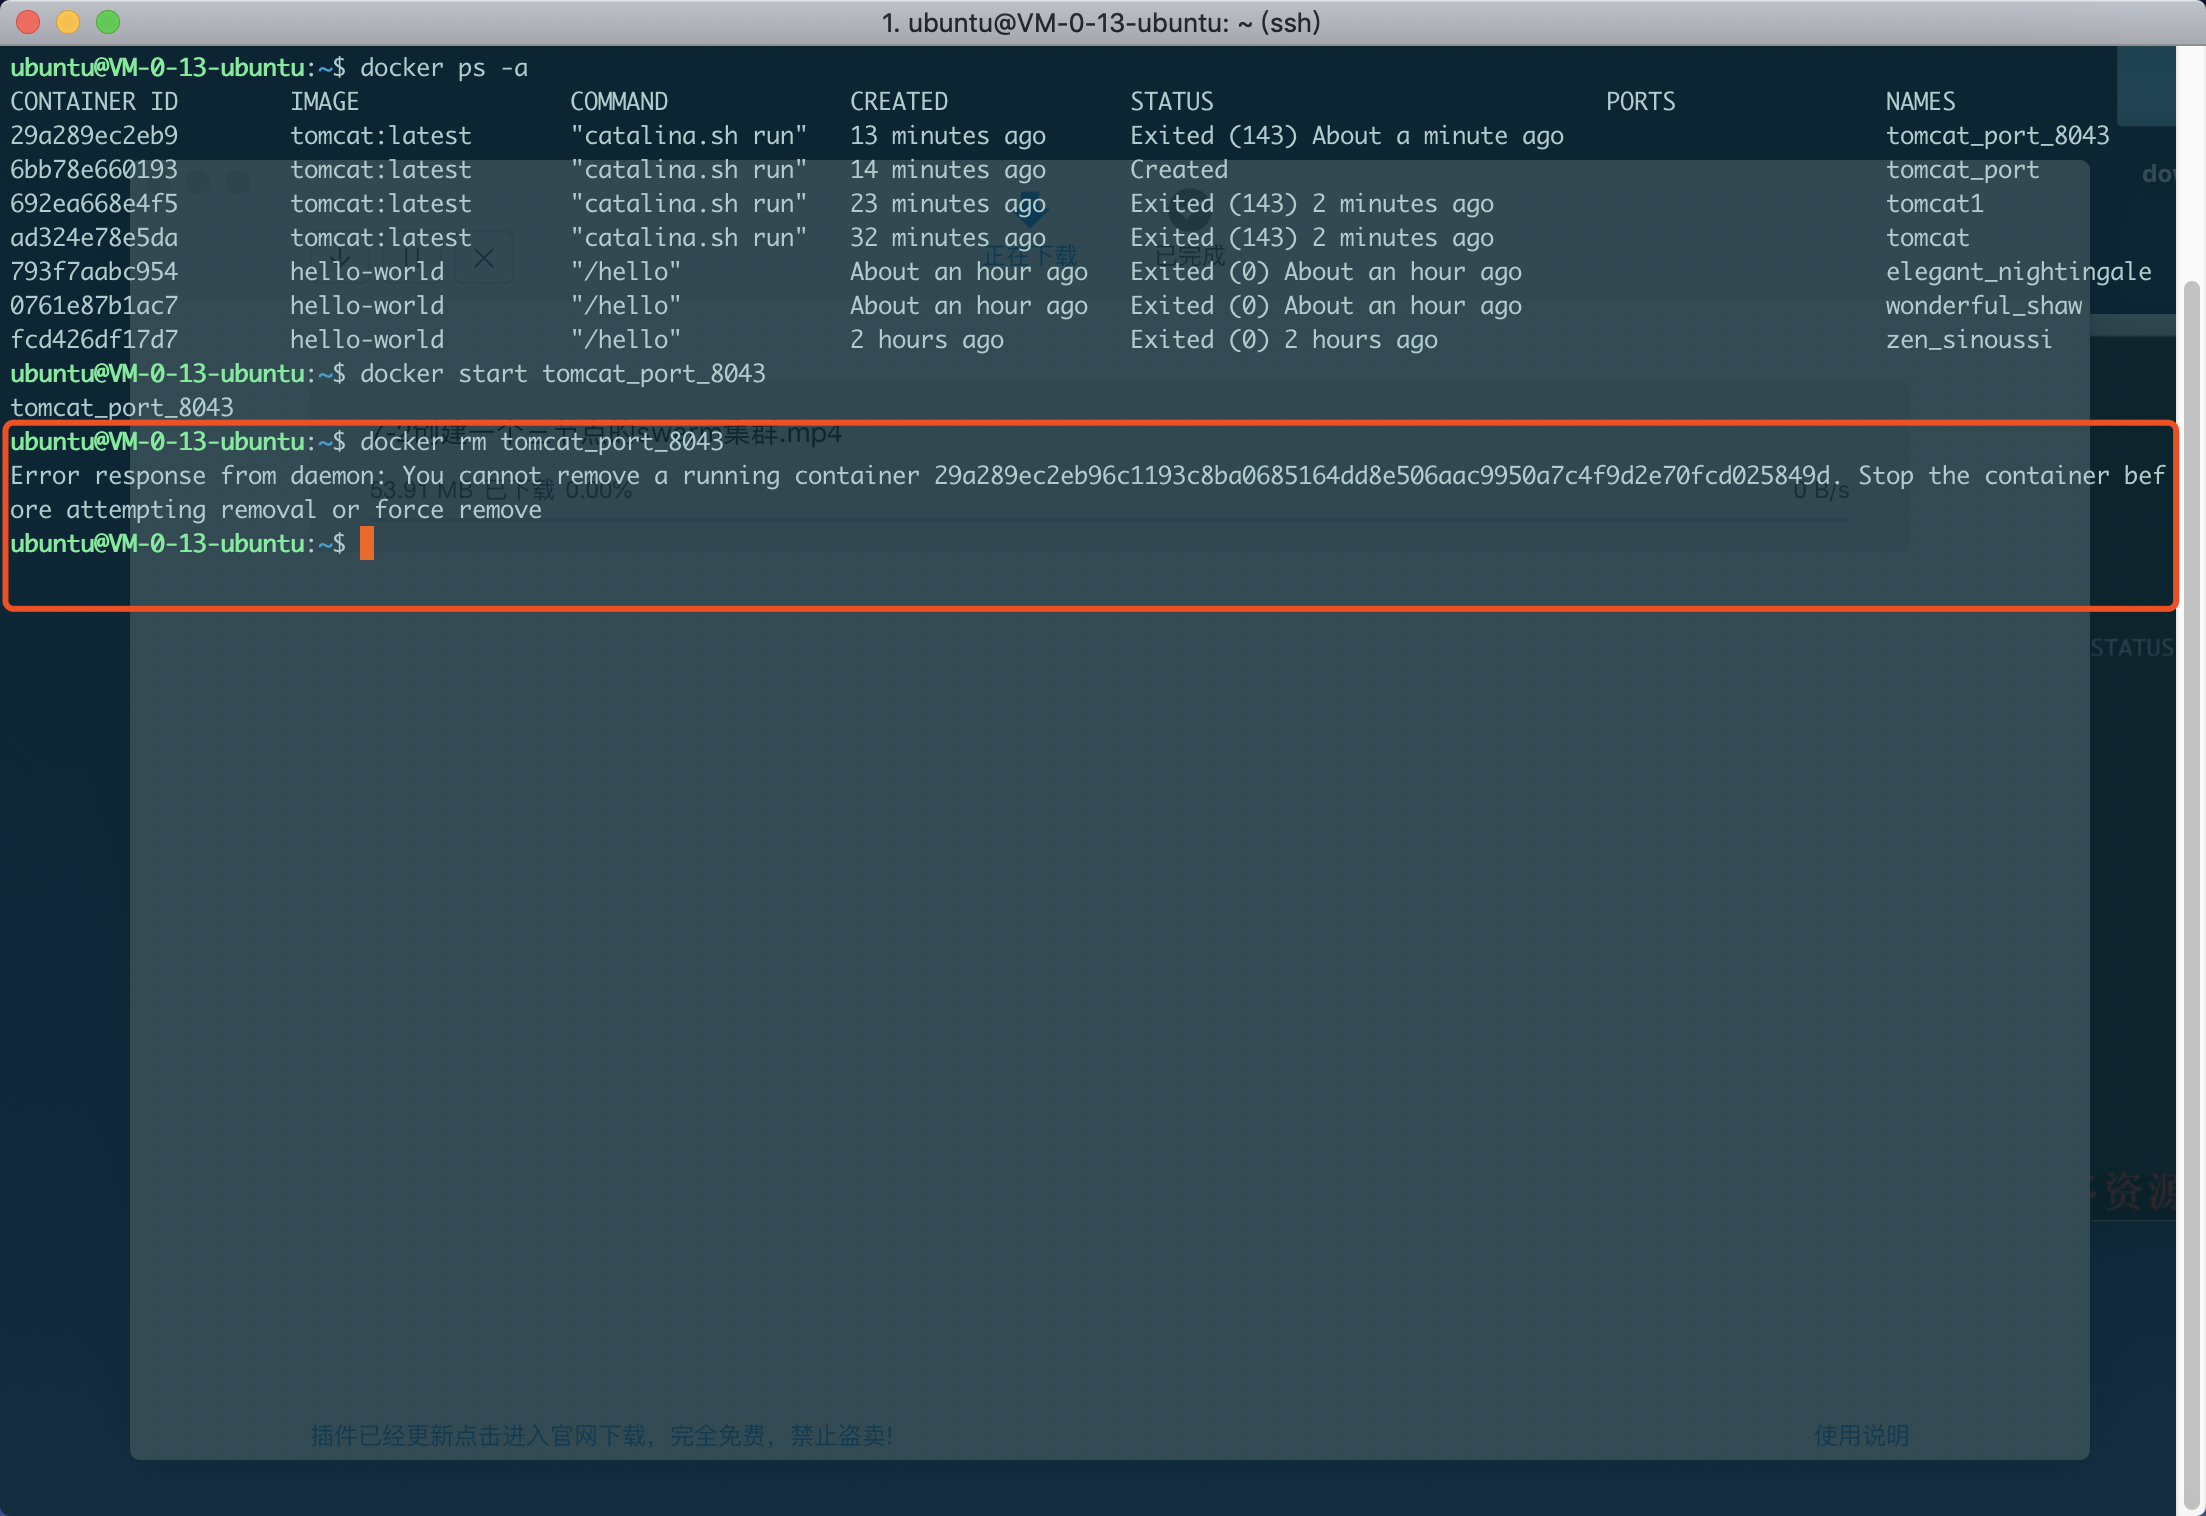This screenshot has width=2206, height=1516.
Task: Click '2 hours ago' created value
Action: 927,339
